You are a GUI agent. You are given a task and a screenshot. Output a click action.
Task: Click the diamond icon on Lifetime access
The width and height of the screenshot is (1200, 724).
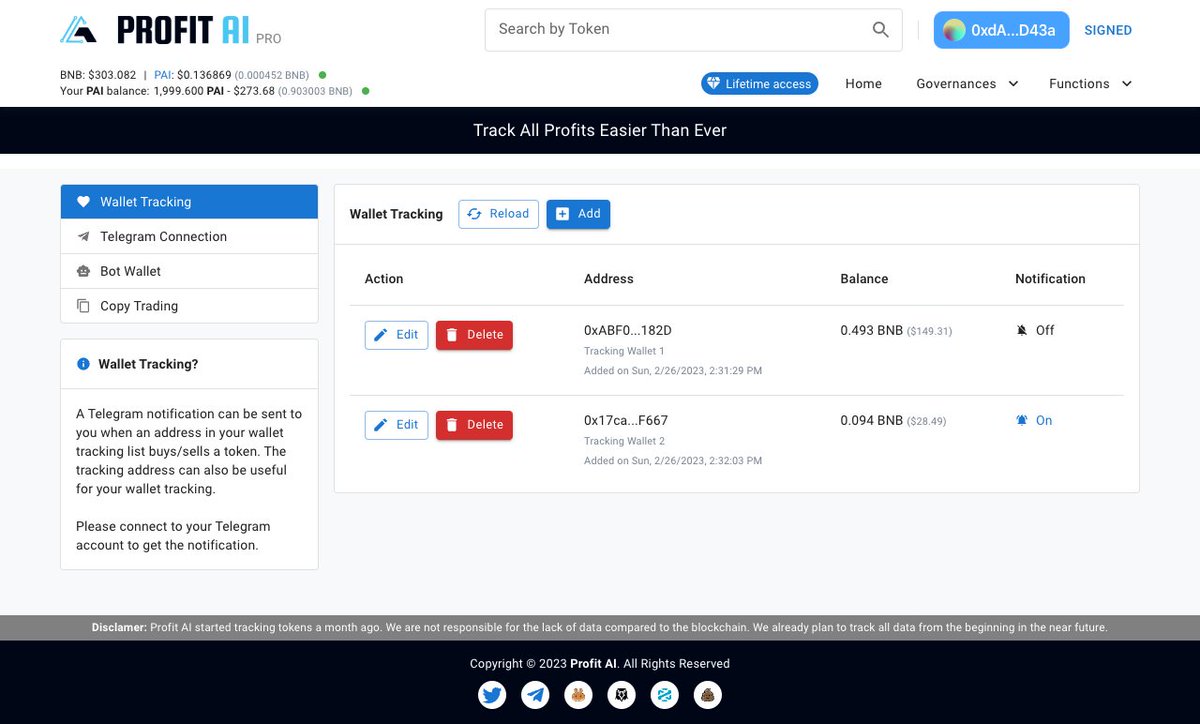713,84
